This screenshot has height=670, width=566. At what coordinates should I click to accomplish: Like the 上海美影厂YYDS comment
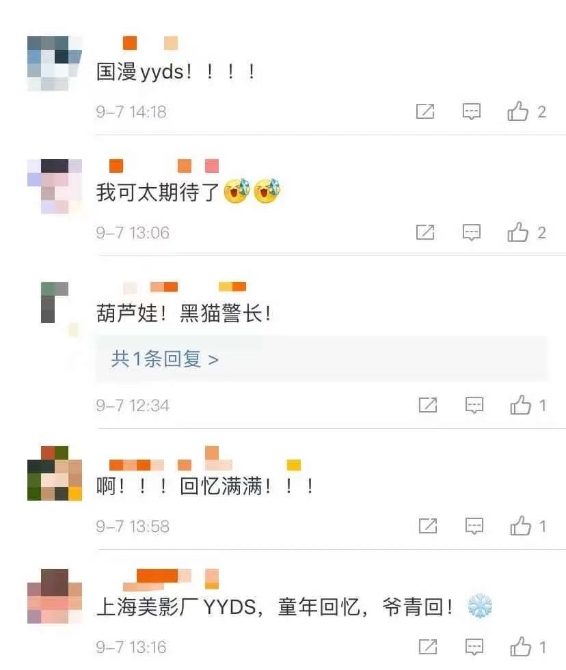coord(520,647)
